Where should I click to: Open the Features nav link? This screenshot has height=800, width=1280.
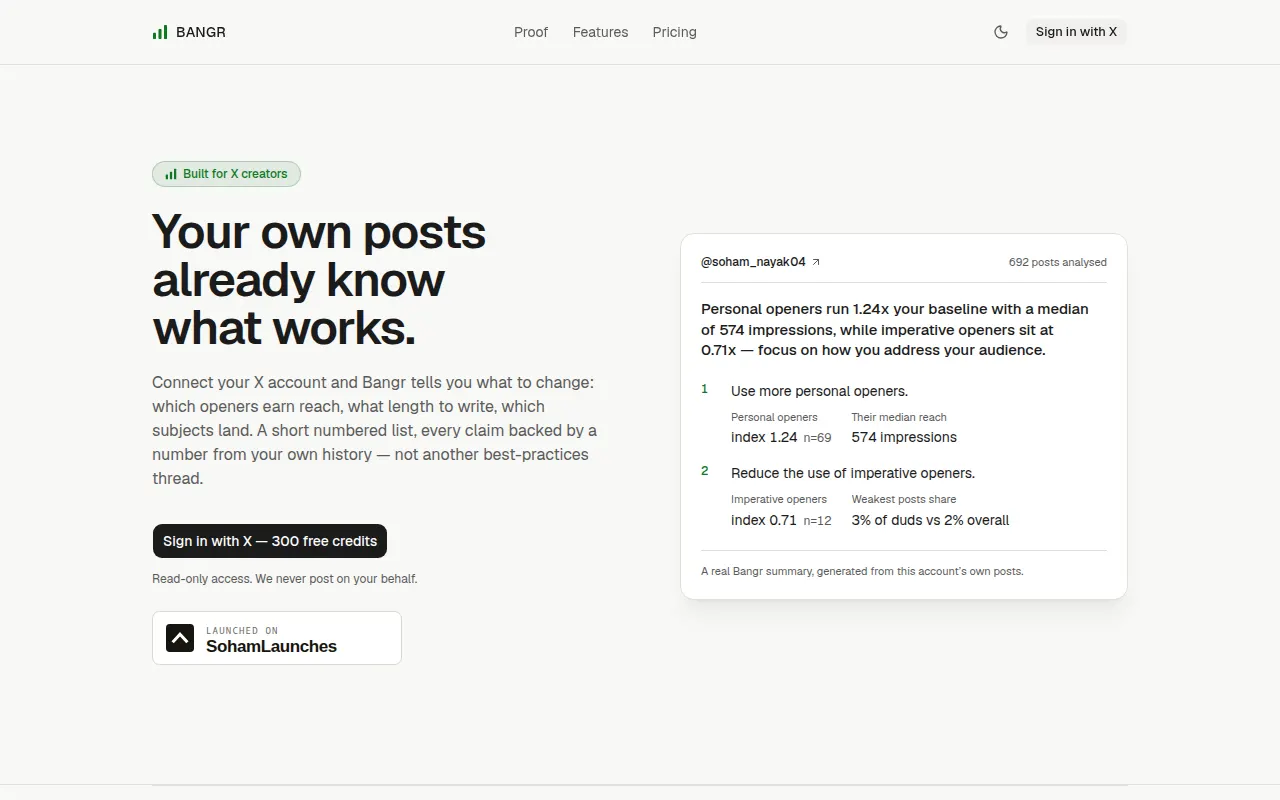coord(601,32)
